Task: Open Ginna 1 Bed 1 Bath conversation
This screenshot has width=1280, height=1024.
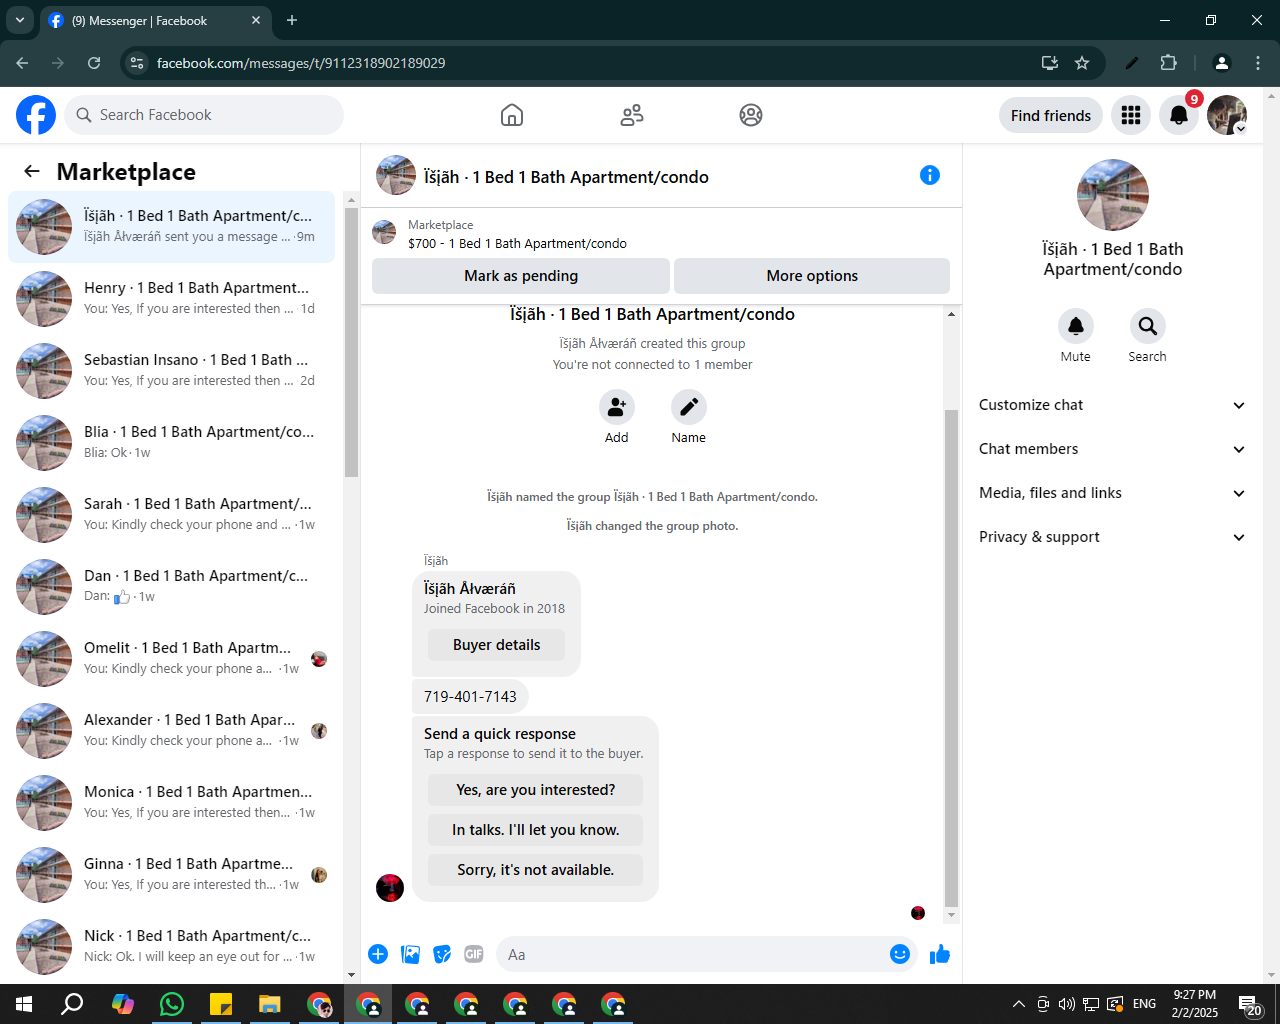Action: (172, 875)
